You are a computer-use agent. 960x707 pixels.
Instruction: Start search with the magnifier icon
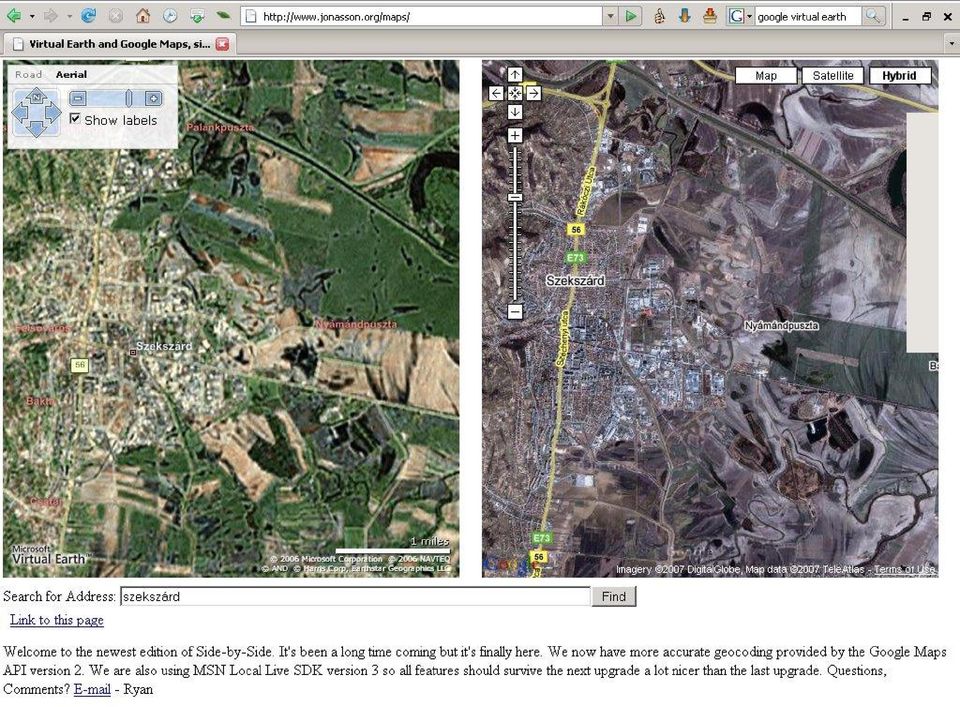pyautogui.click(x=874, y=17)
